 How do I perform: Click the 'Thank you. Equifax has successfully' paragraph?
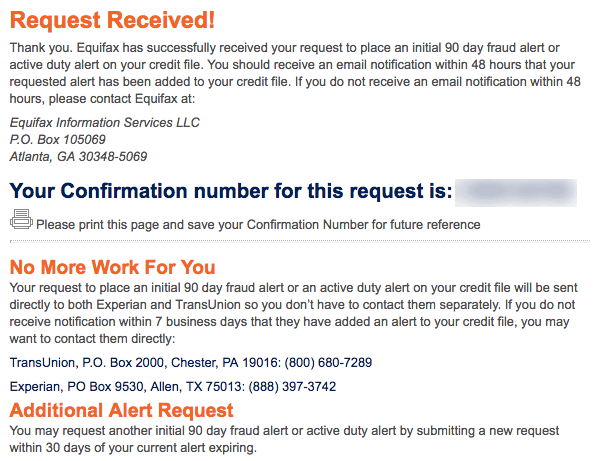coord(295,73)
